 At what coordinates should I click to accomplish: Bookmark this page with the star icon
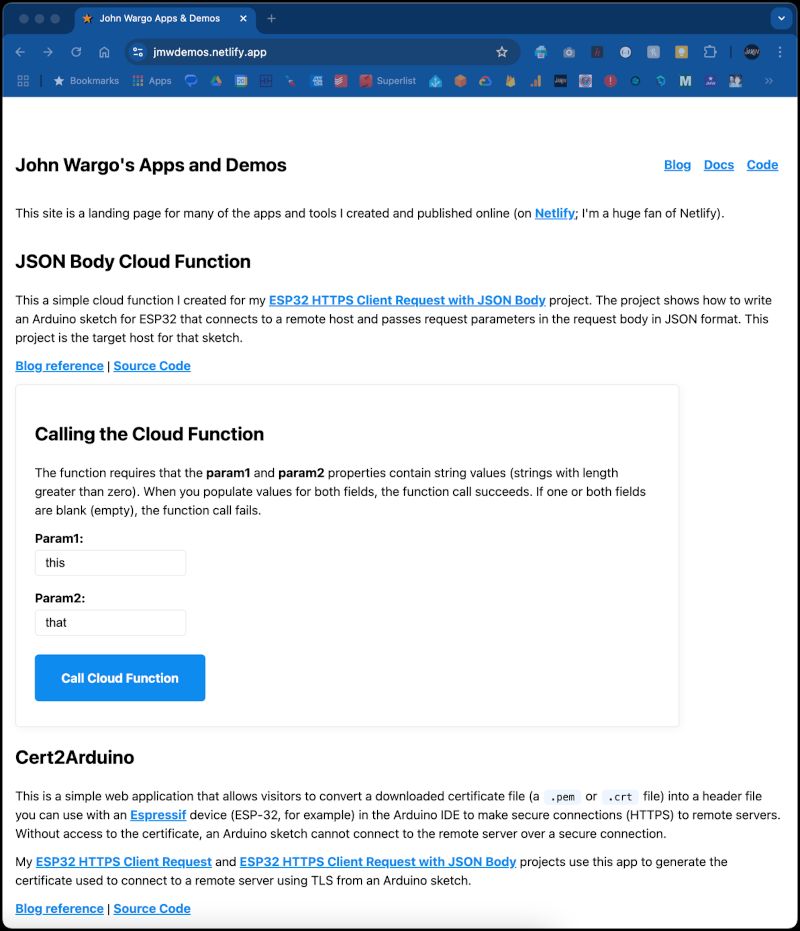(502, 52)
